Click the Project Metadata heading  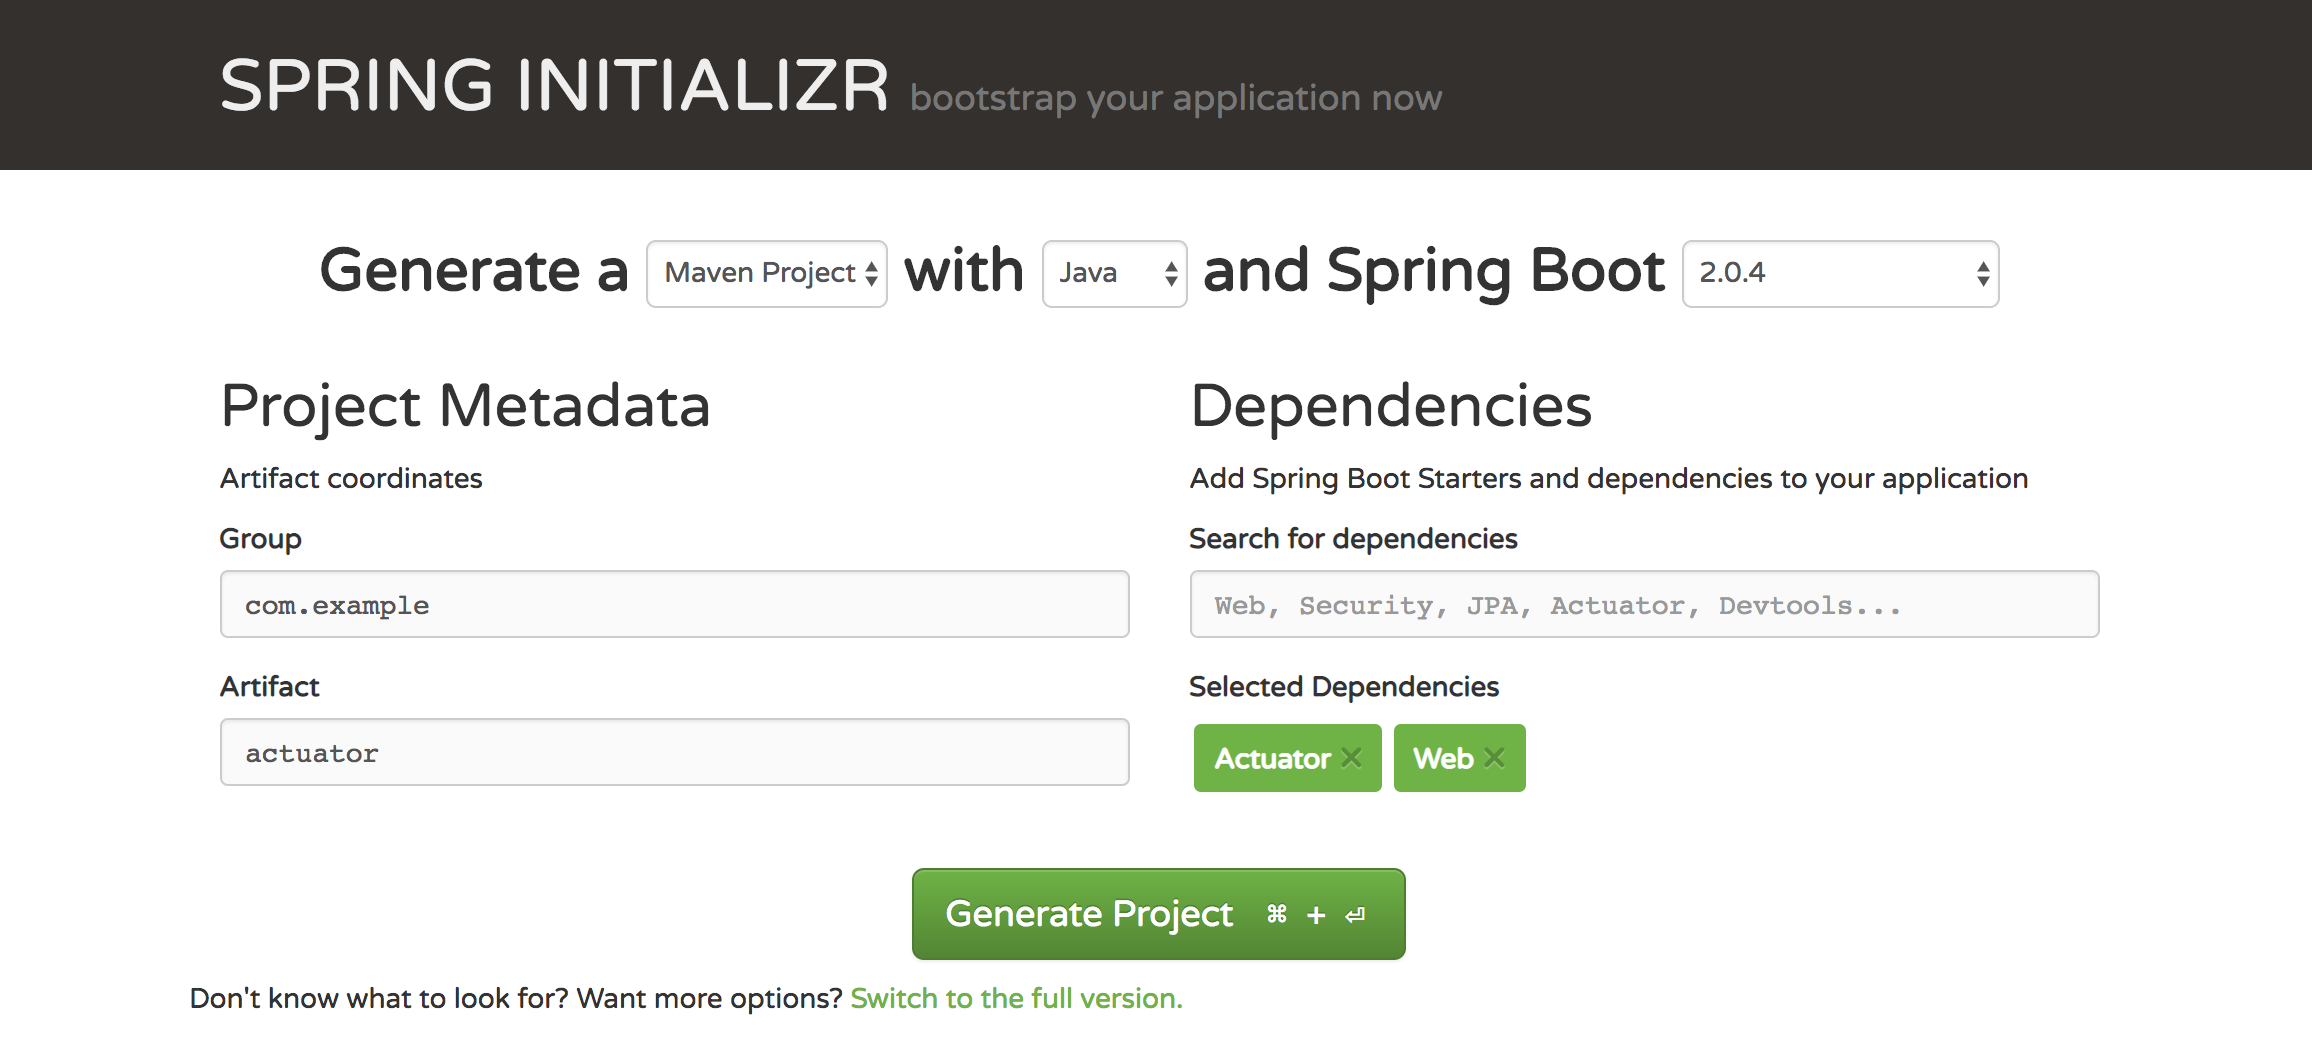466,405
